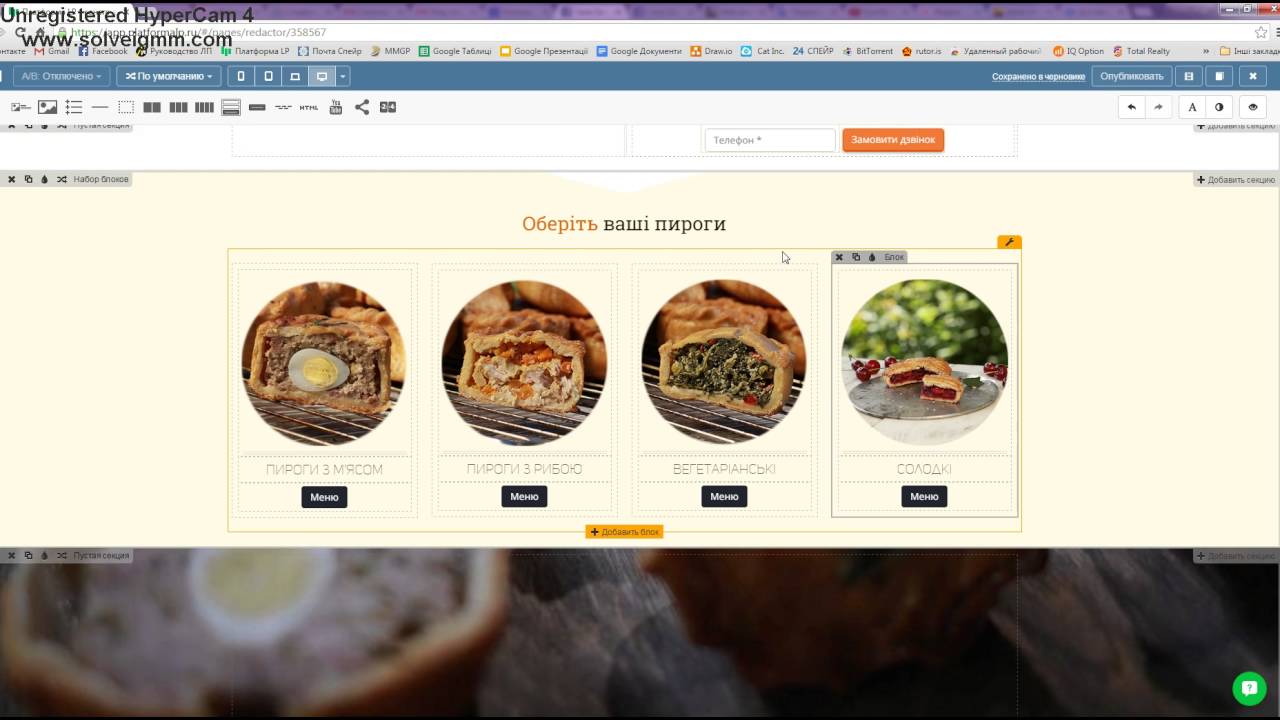Select the Оберіть ваші пироги heading

coord(624,224)
